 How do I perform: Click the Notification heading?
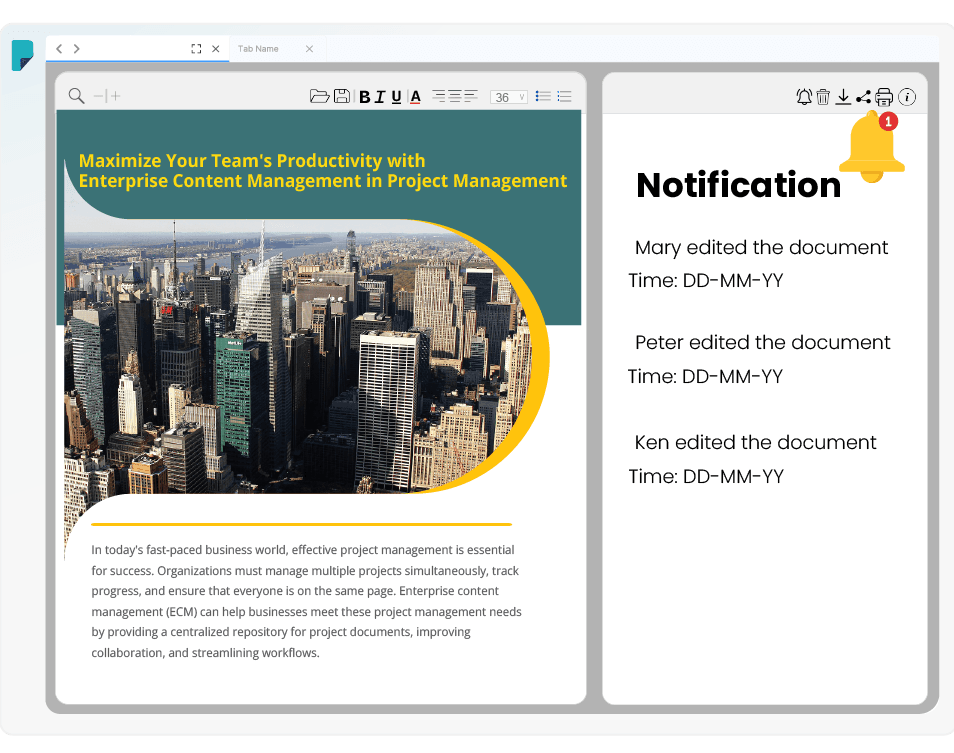pos(738,185)
